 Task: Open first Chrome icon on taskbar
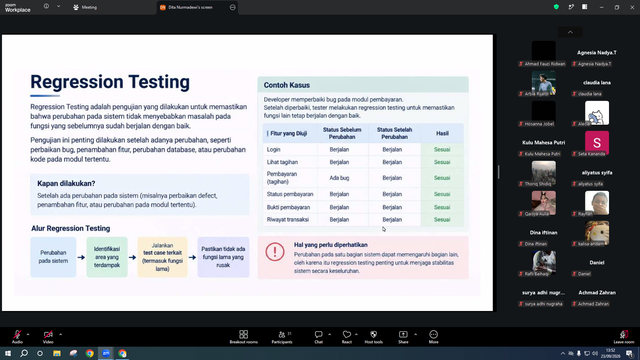(90, 353)
